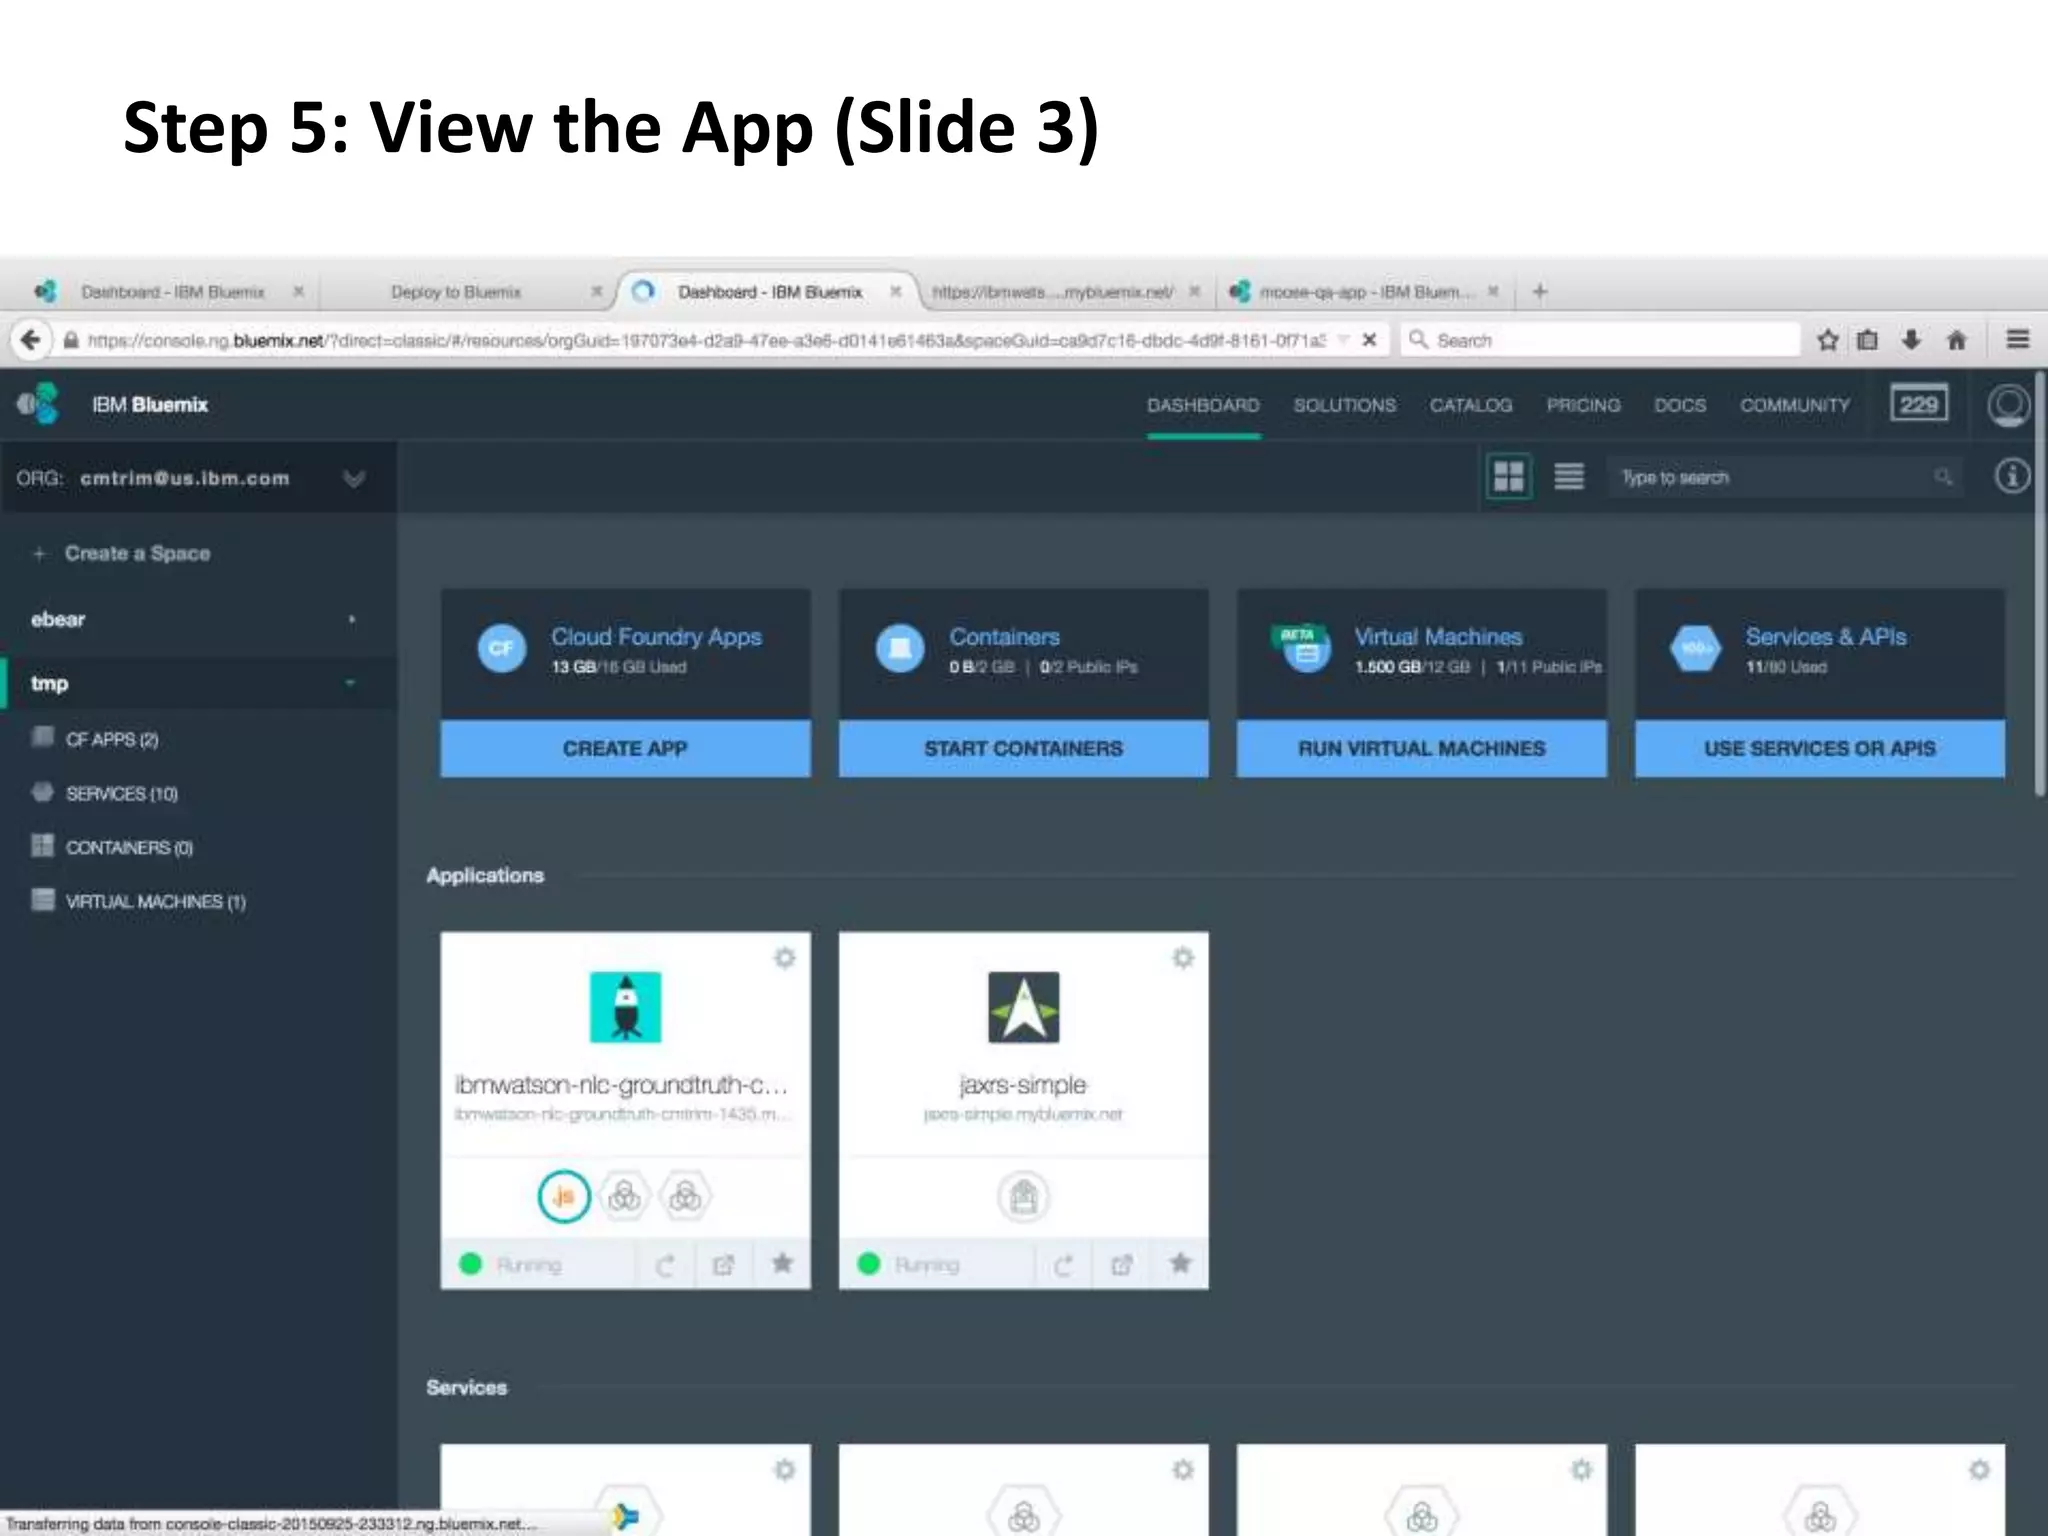Viewport: 2048px width, 1536px height.
Task: Open settings gear on ibmwatson-nlc-groundtruth card
Action: (x=785, y=958)
